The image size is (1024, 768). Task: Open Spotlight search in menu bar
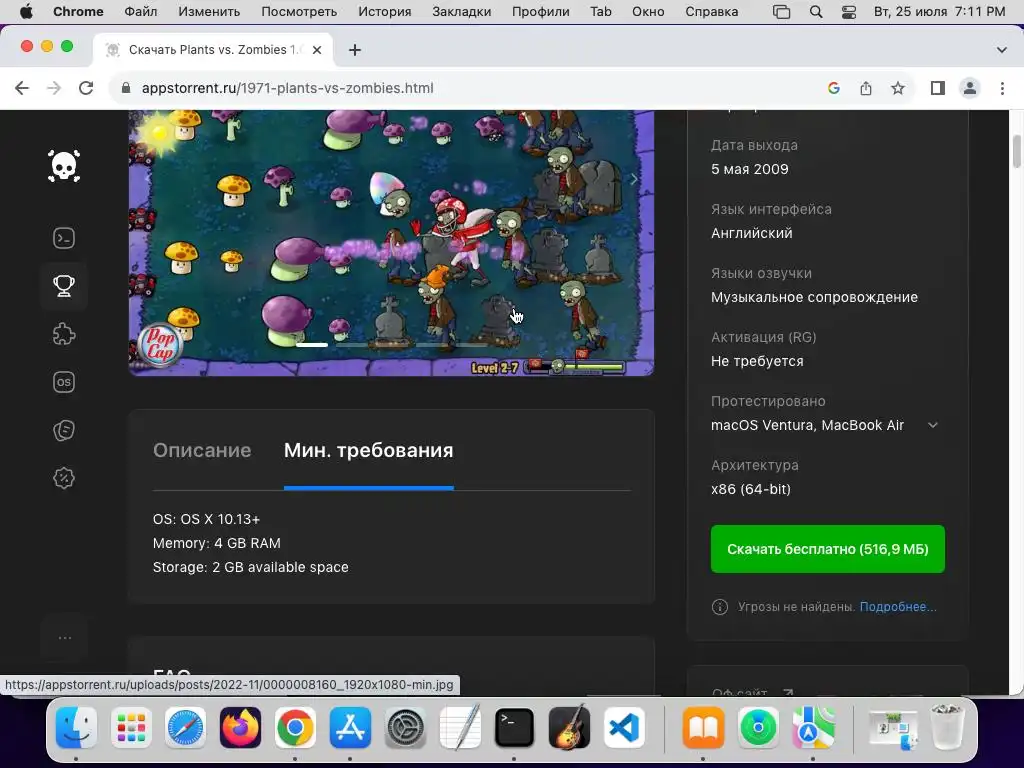(x=816, y=12)
